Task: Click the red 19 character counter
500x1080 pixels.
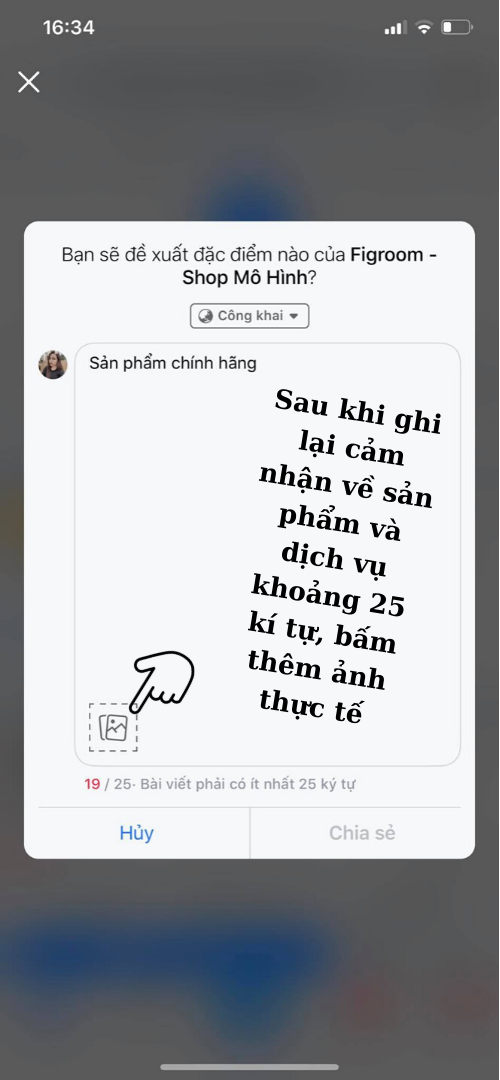Action: (x=92, y=784)
